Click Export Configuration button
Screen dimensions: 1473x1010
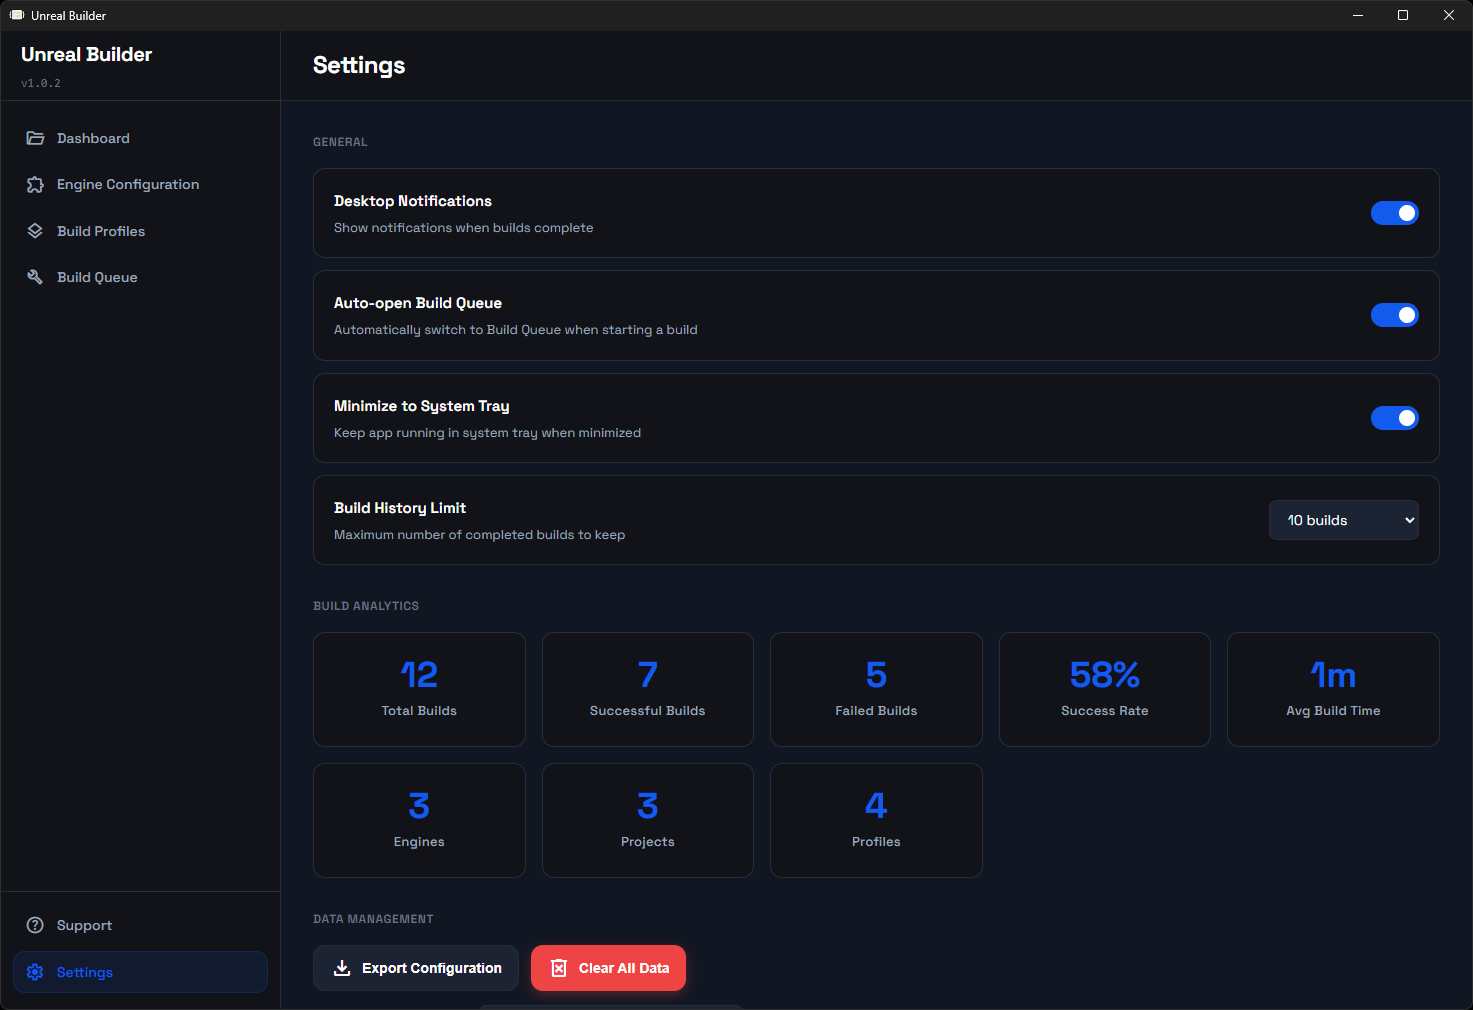[416, 968]
